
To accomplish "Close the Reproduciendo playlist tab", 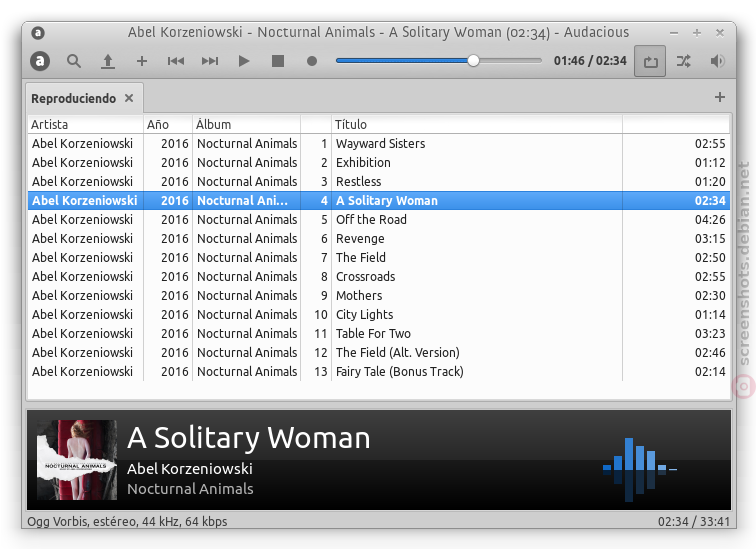I will [129, 98].
